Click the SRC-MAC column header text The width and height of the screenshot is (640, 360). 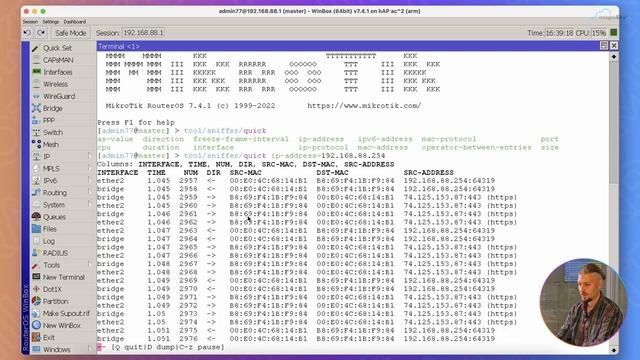tap(245, 173)
